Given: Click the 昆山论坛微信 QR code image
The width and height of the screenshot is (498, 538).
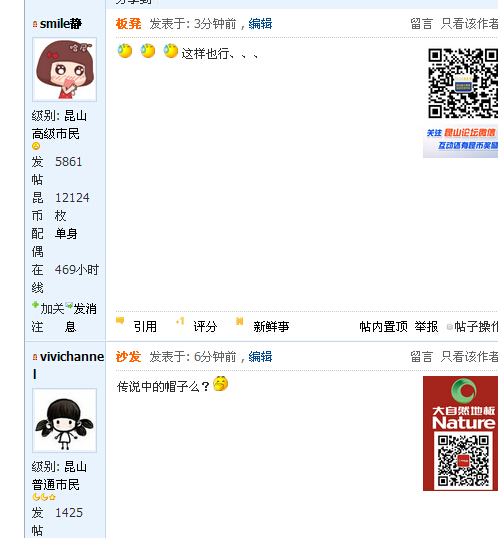Looking at the screenshot, I should (461, 103).
